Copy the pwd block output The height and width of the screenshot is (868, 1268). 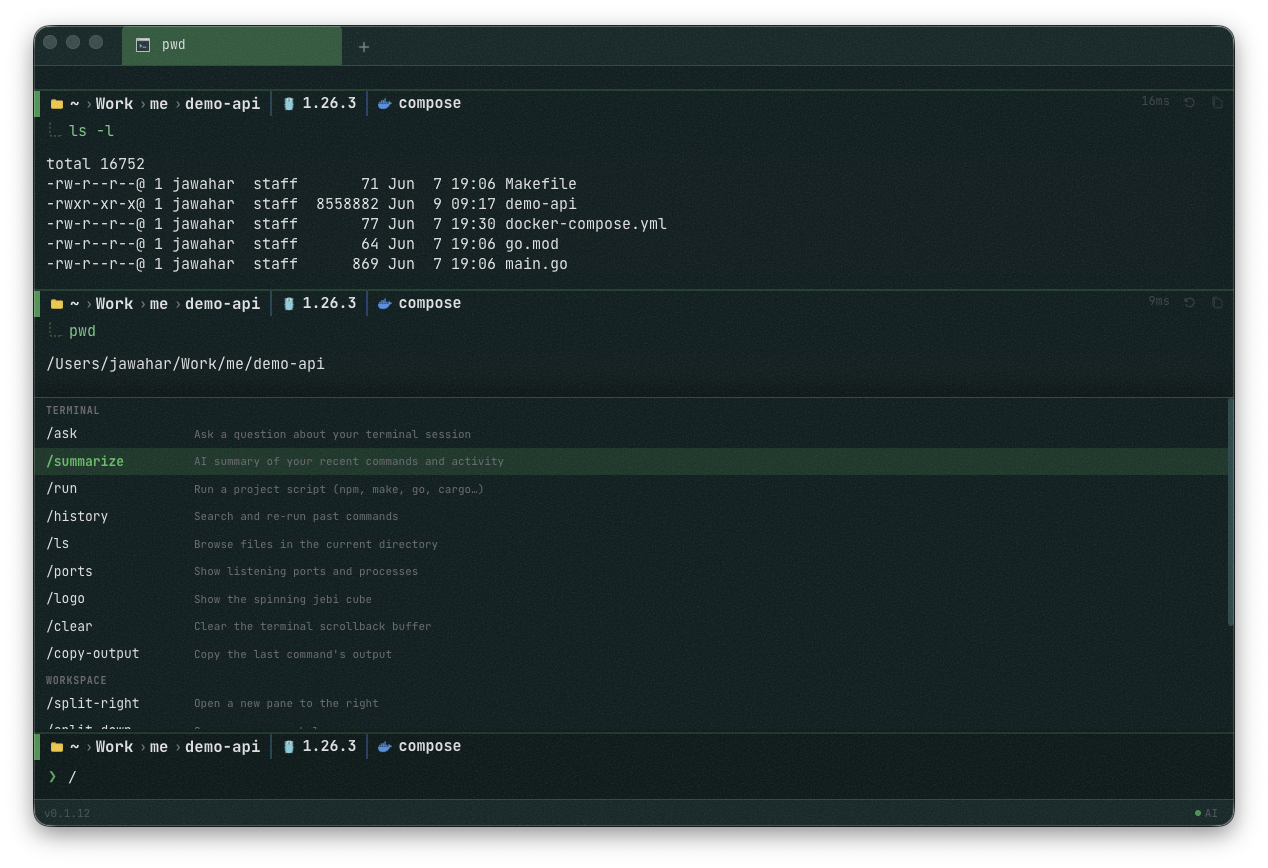pos(1217,302)
